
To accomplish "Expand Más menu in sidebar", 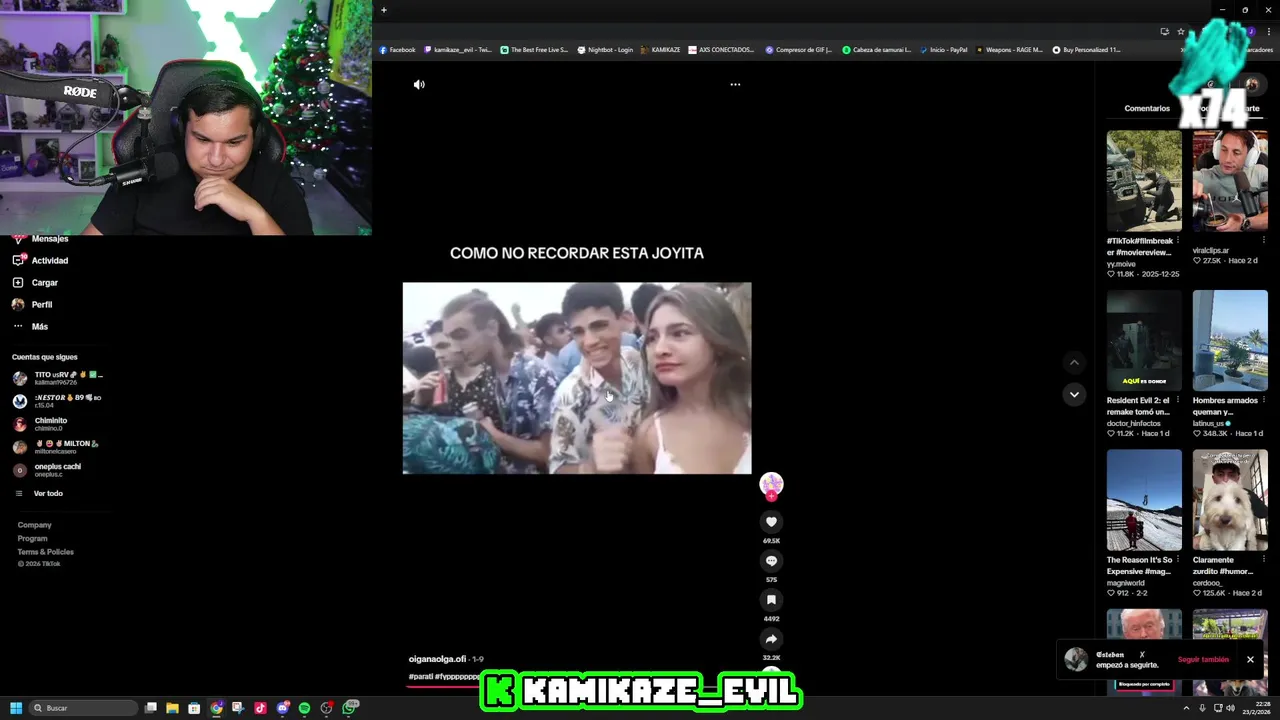I will pyautogui.click(x=30, y=326).
